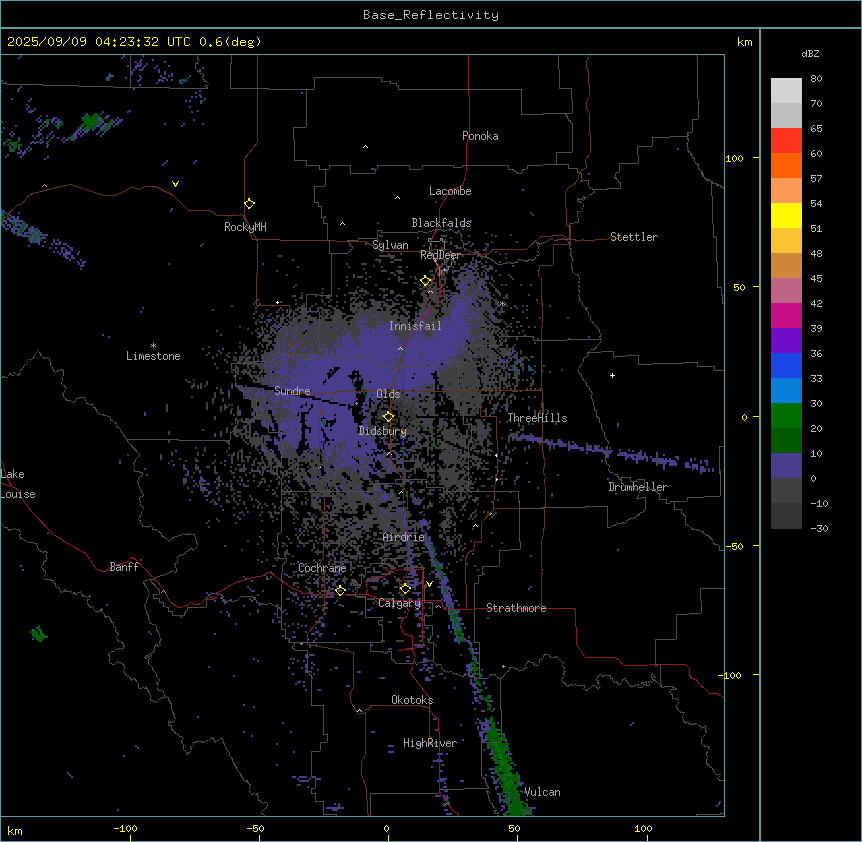Click the yellow V marker east of Calgary
Image resolution: width=862 pixels, height=842 pixels.
[429, 584]
